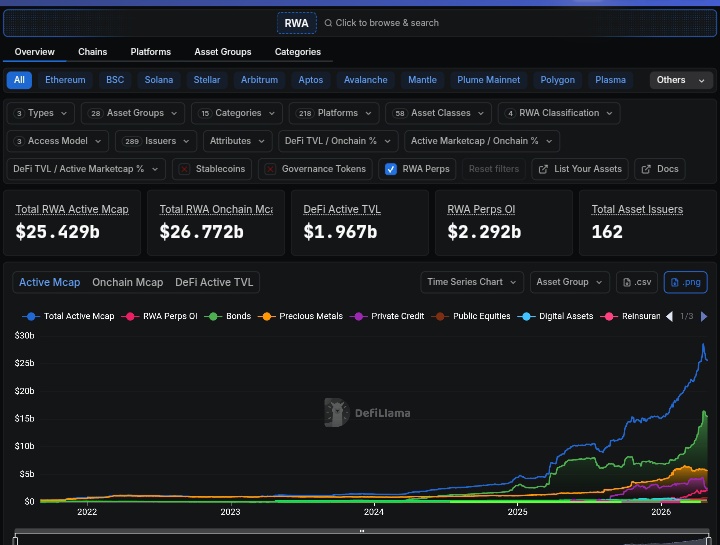Filter by Arbitrum chain
This screenshot has height=545, width=720.
[259, 80]
